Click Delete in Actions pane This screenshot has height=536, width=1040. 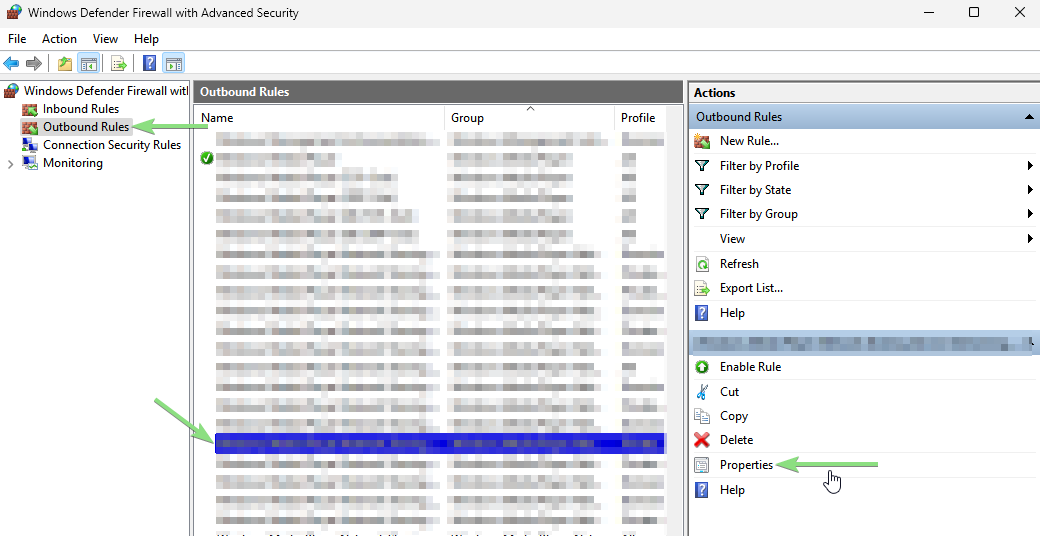[736, 440]
